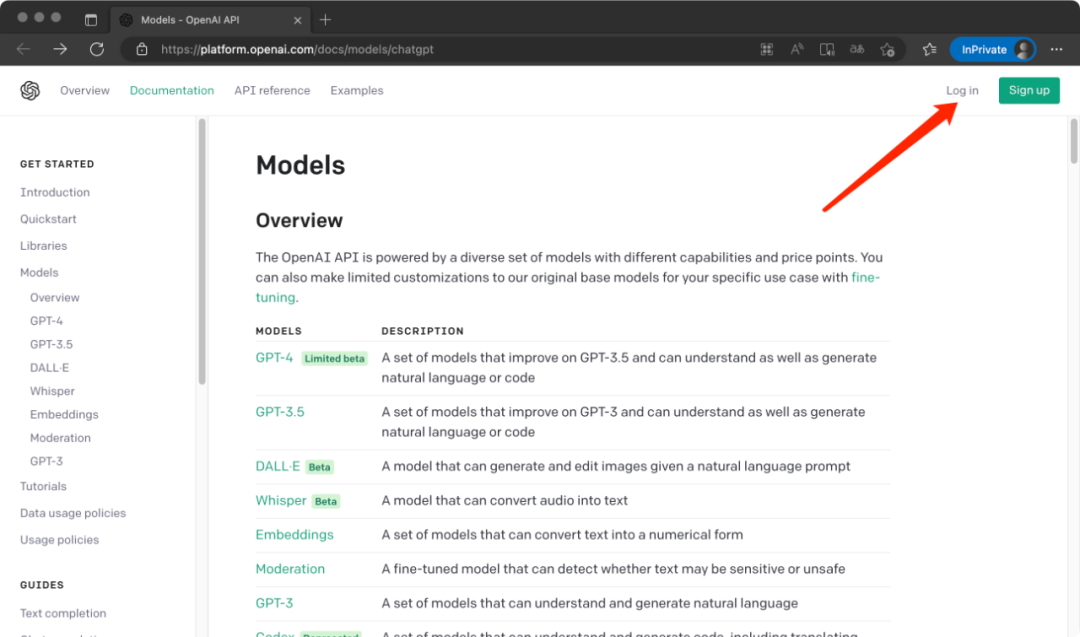The height and width of the screenshot is (637, 1080).
Task: Add this page to favorites star icon
Action: (887, 49)
